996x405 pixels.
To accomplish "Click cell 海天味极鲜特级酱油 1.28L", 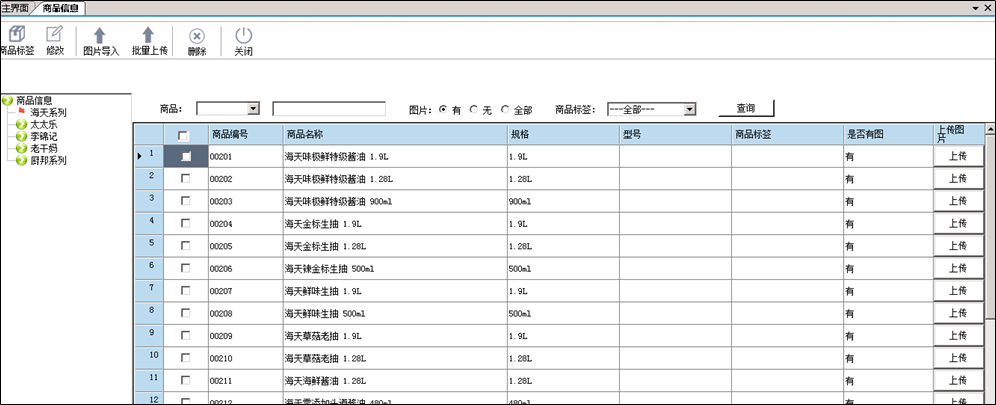I will point(395,179).
